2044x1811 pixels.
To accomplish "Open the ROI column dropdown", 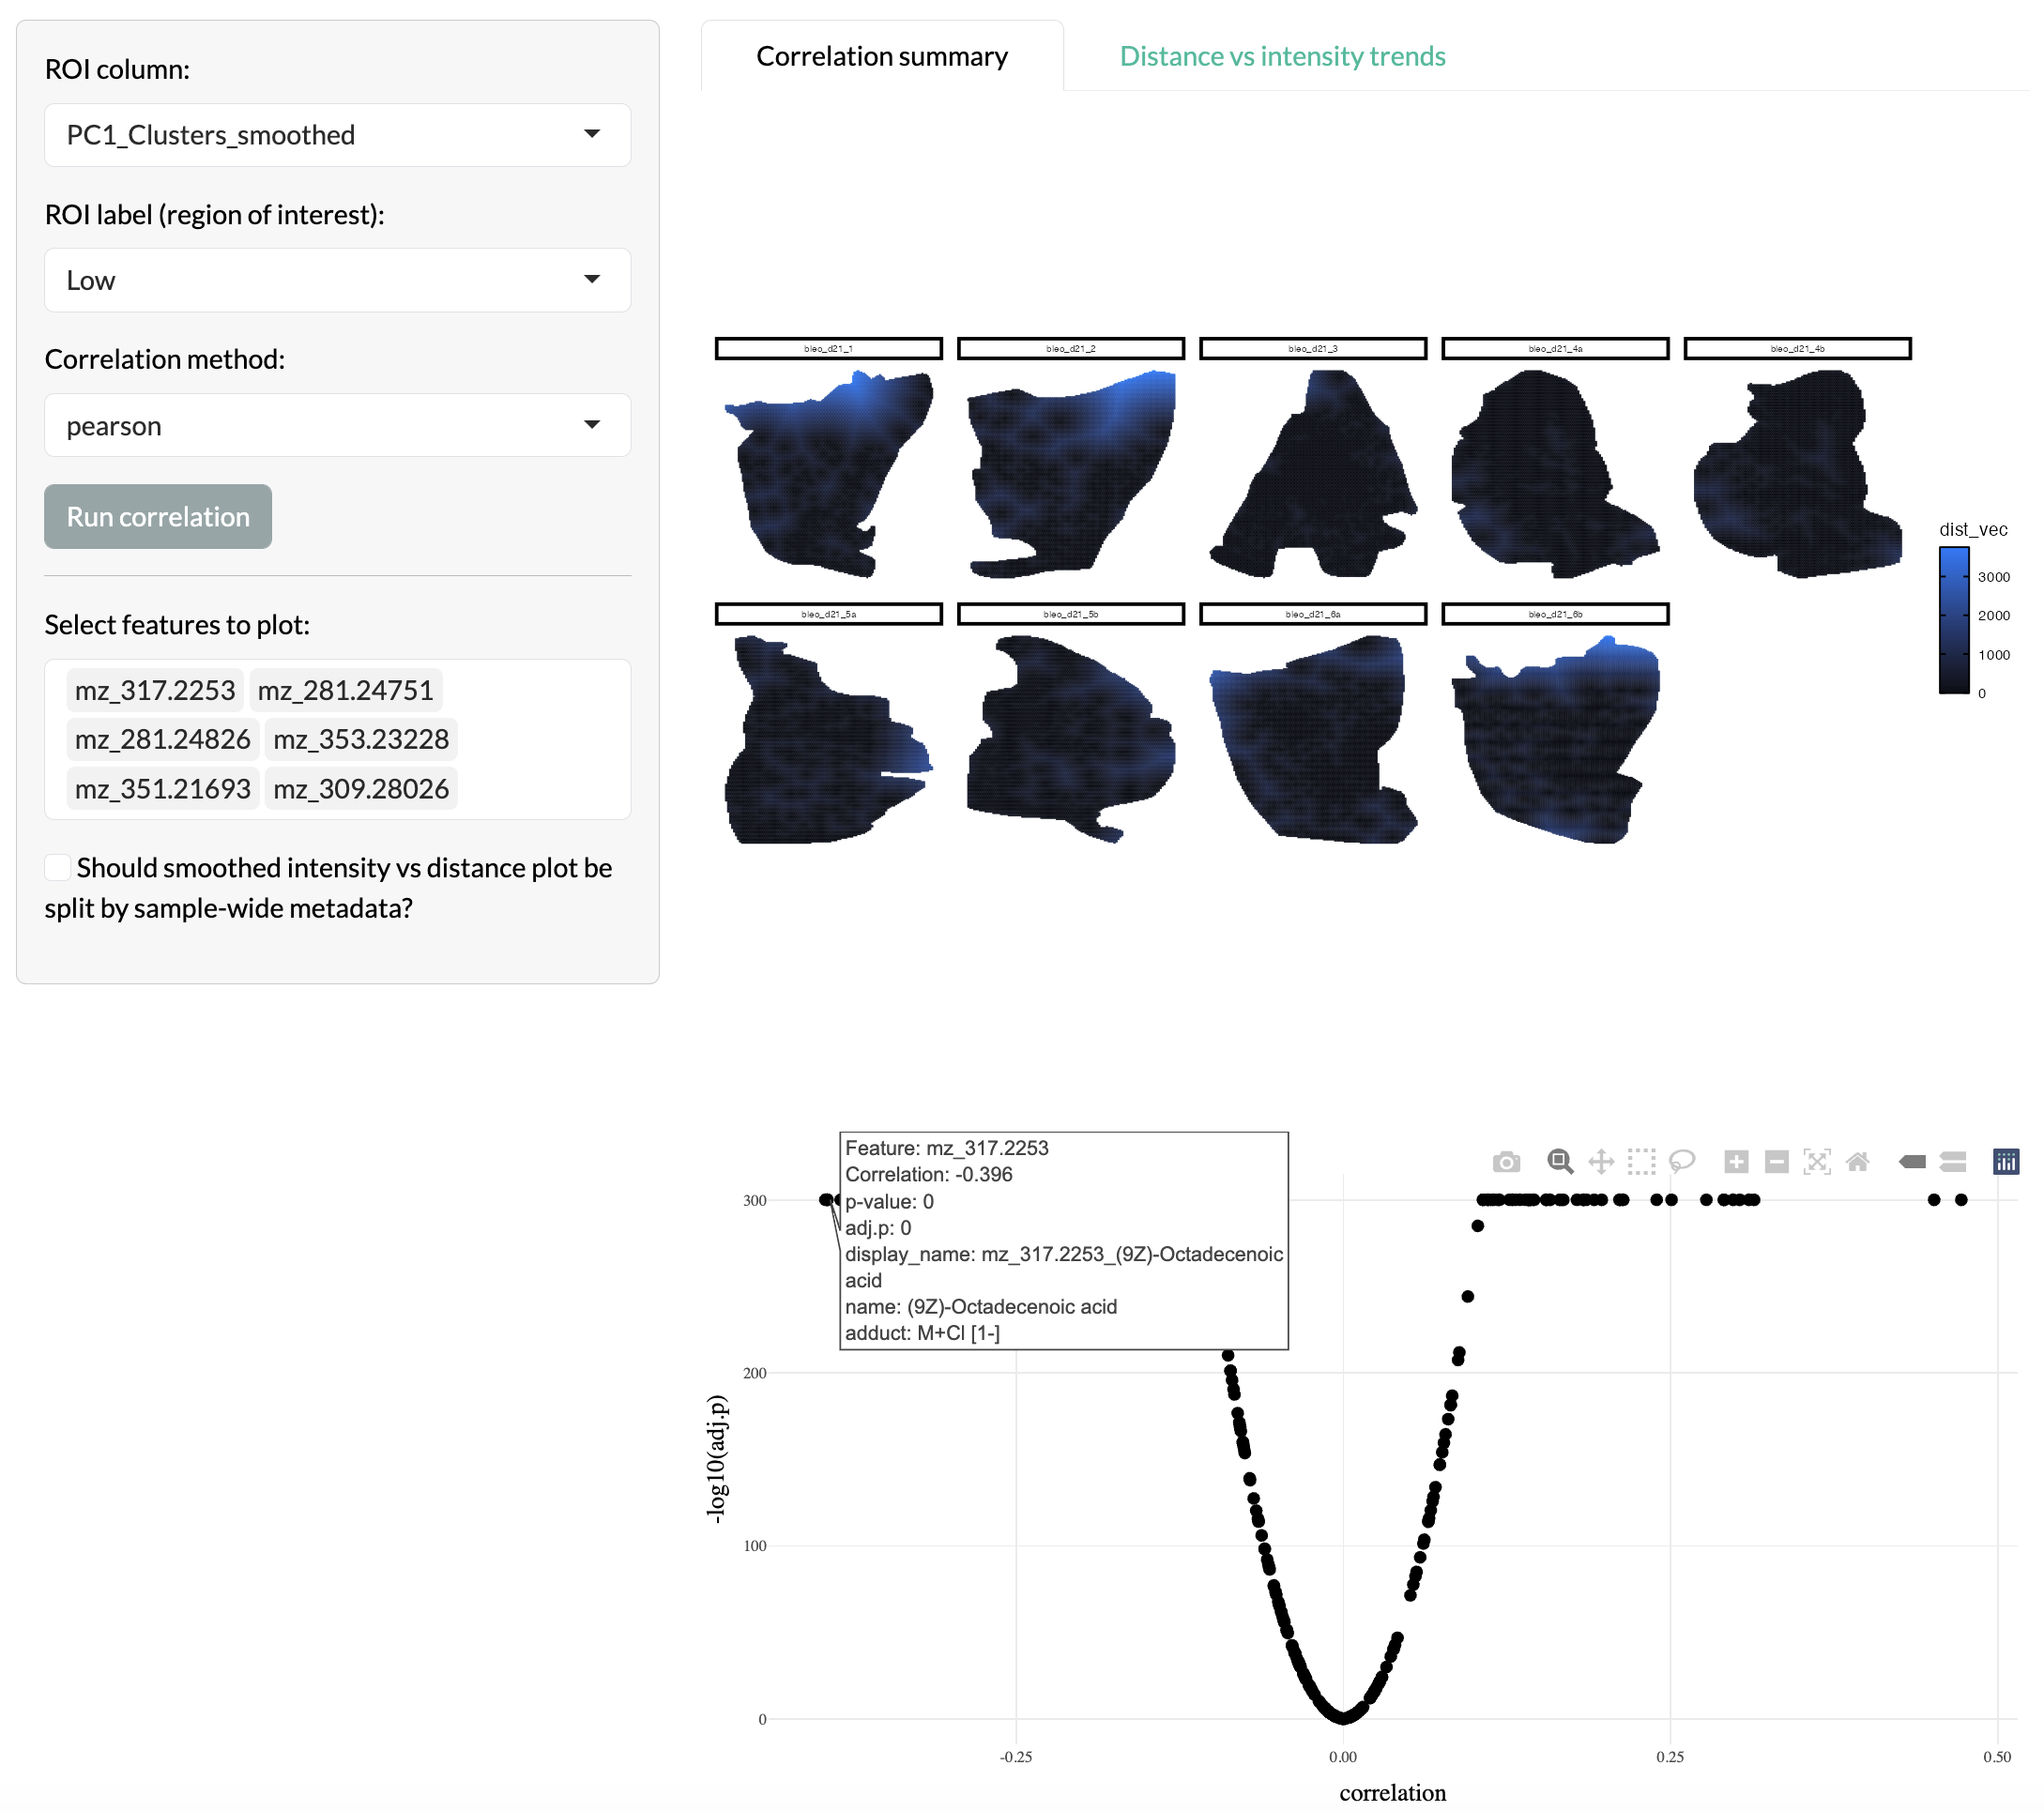I will 338,135.
